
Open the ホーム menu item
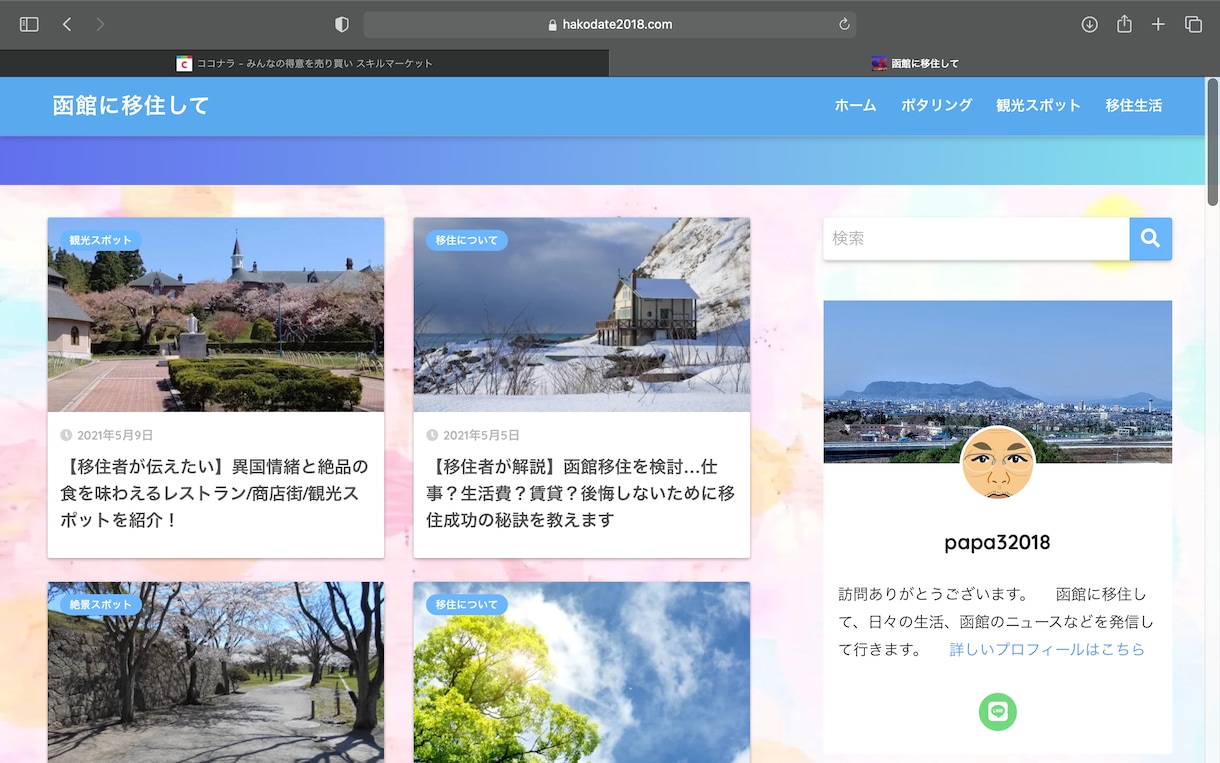point(855,105)
